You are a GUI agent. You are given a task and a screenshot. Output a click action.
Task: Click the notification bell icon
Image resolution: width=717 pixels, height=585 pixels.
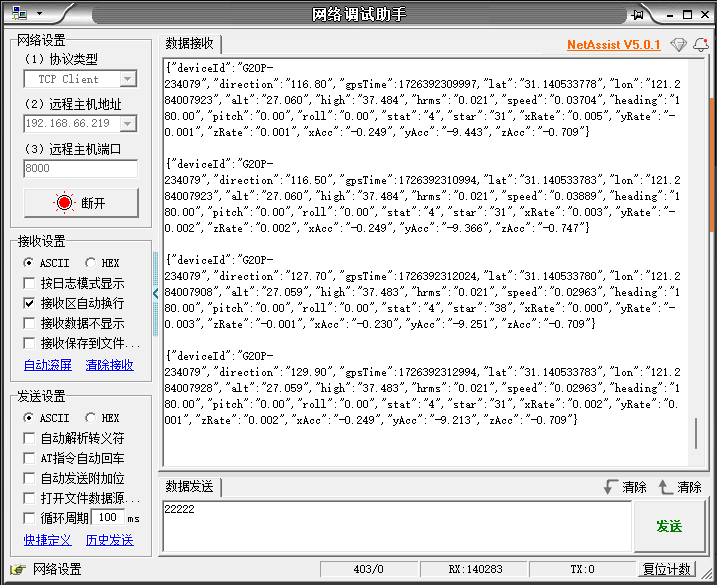point(701,45)
